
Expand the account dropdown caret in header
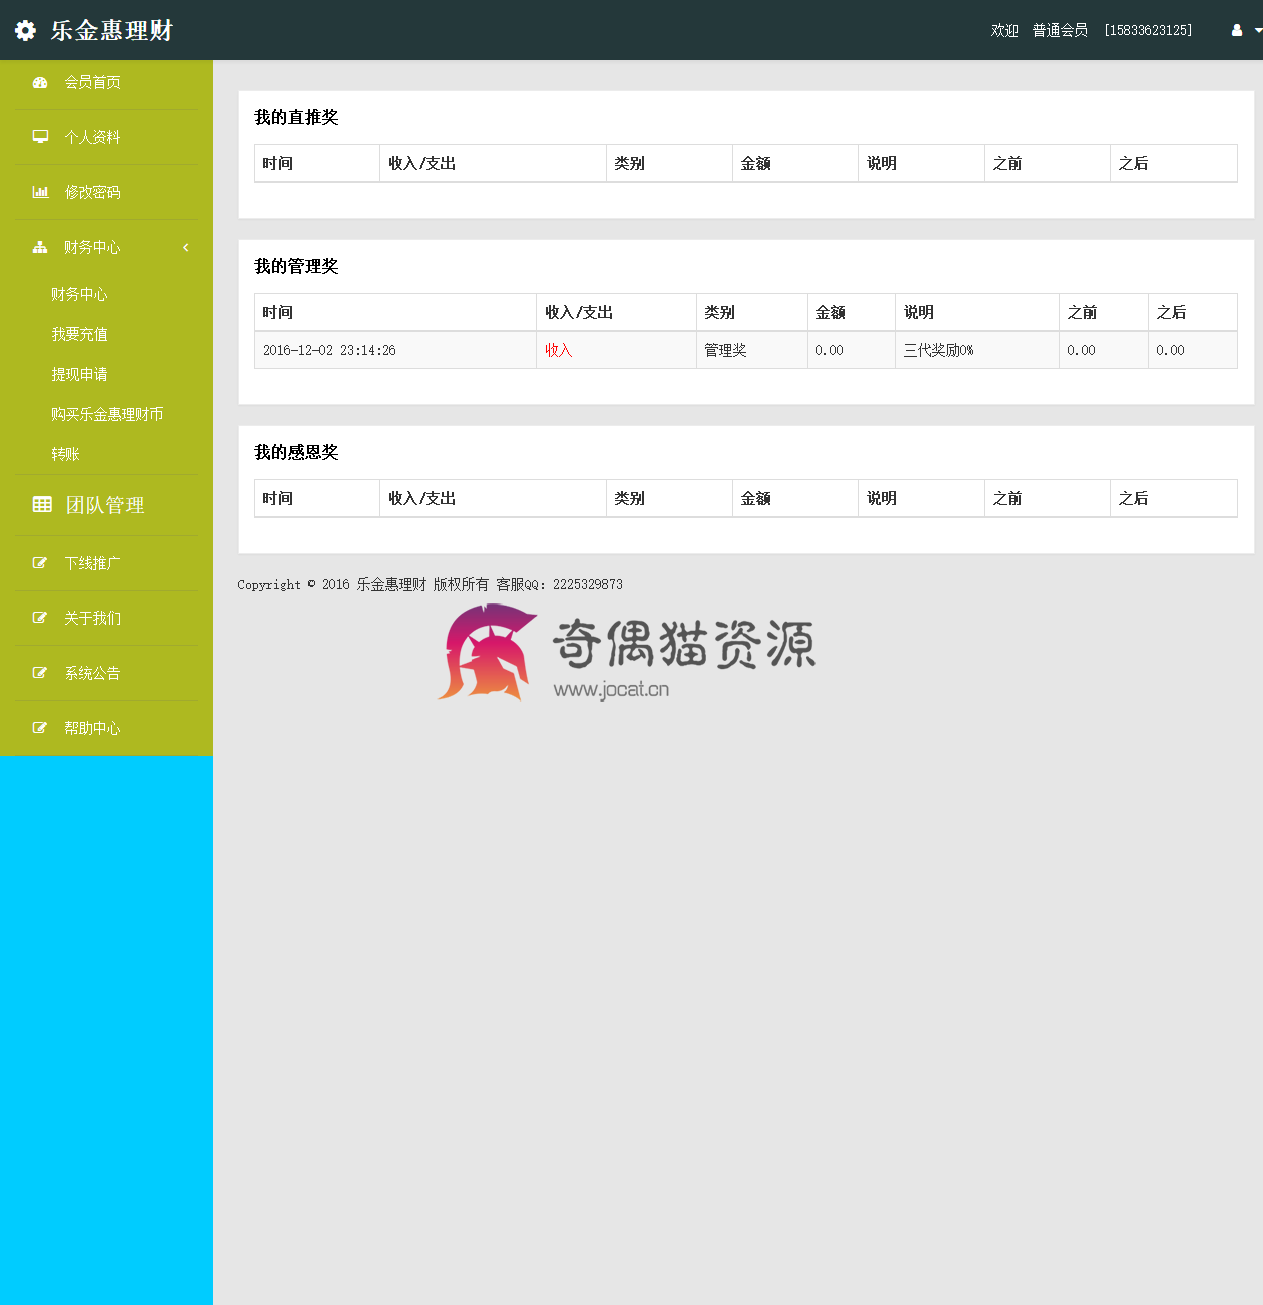click(x=1258, y=31)
